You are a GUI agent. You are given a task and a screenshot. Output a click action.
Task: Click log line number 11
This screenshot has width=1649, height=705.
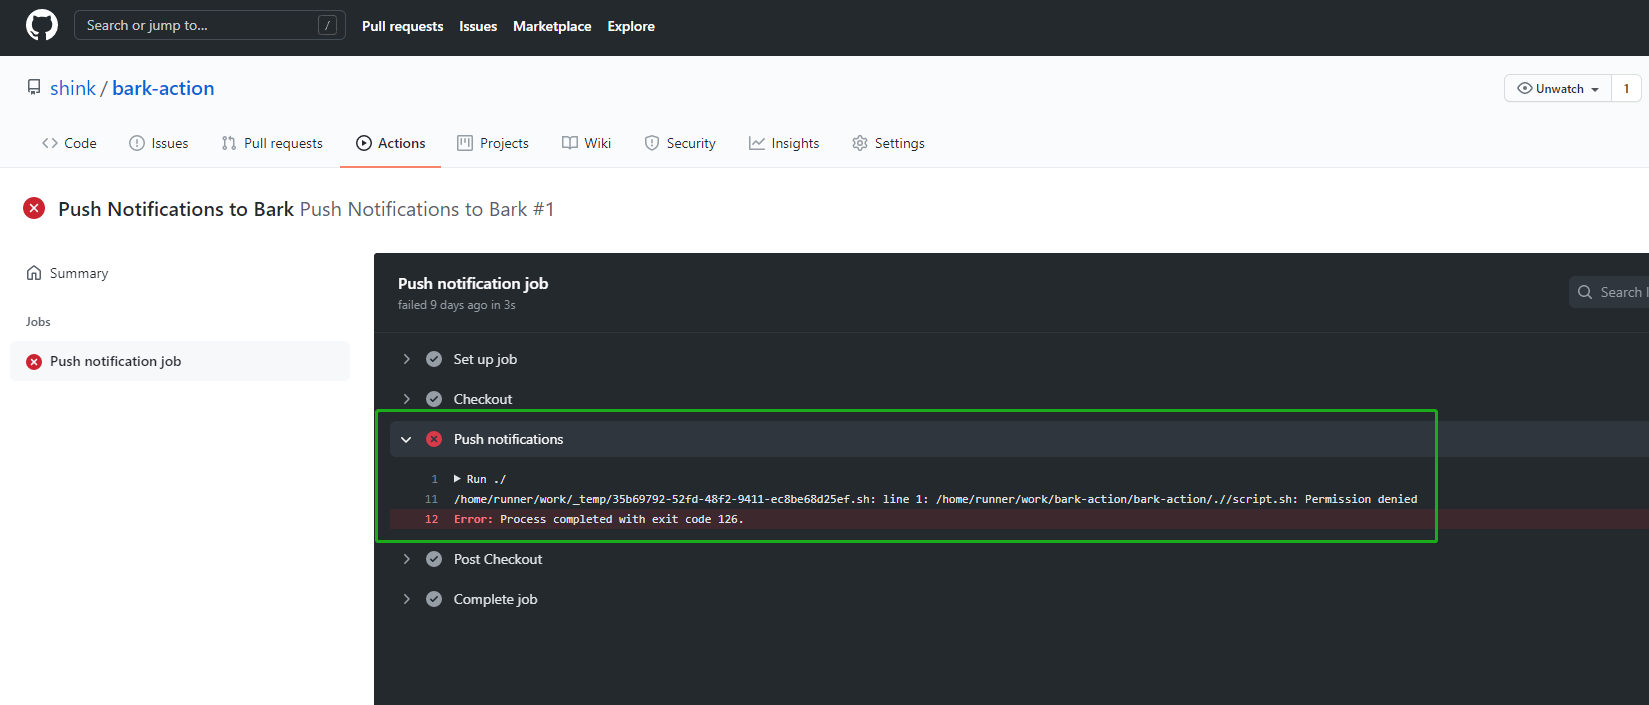[x=432, y=499]
